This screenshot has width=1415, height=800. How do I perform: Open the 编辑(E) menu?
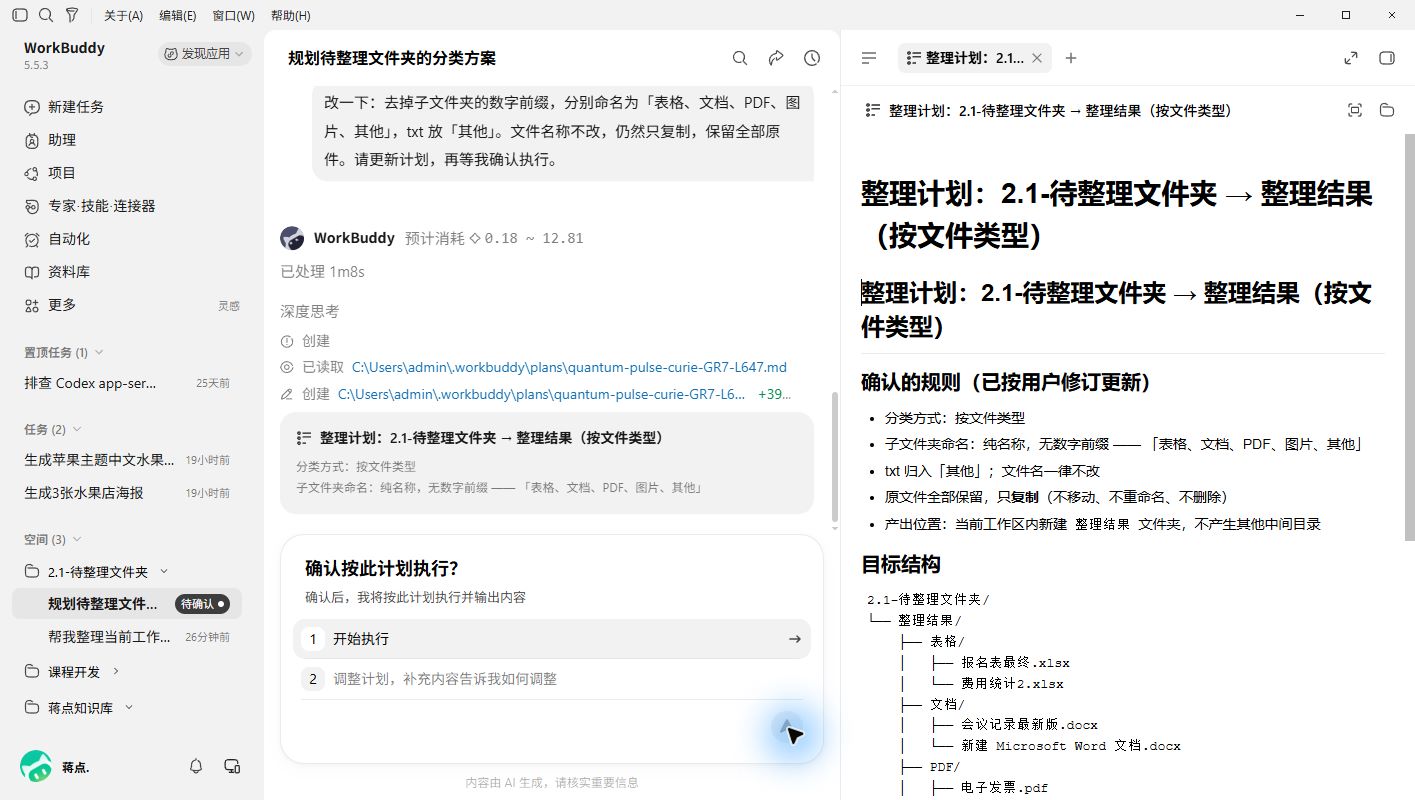[178, 16]
